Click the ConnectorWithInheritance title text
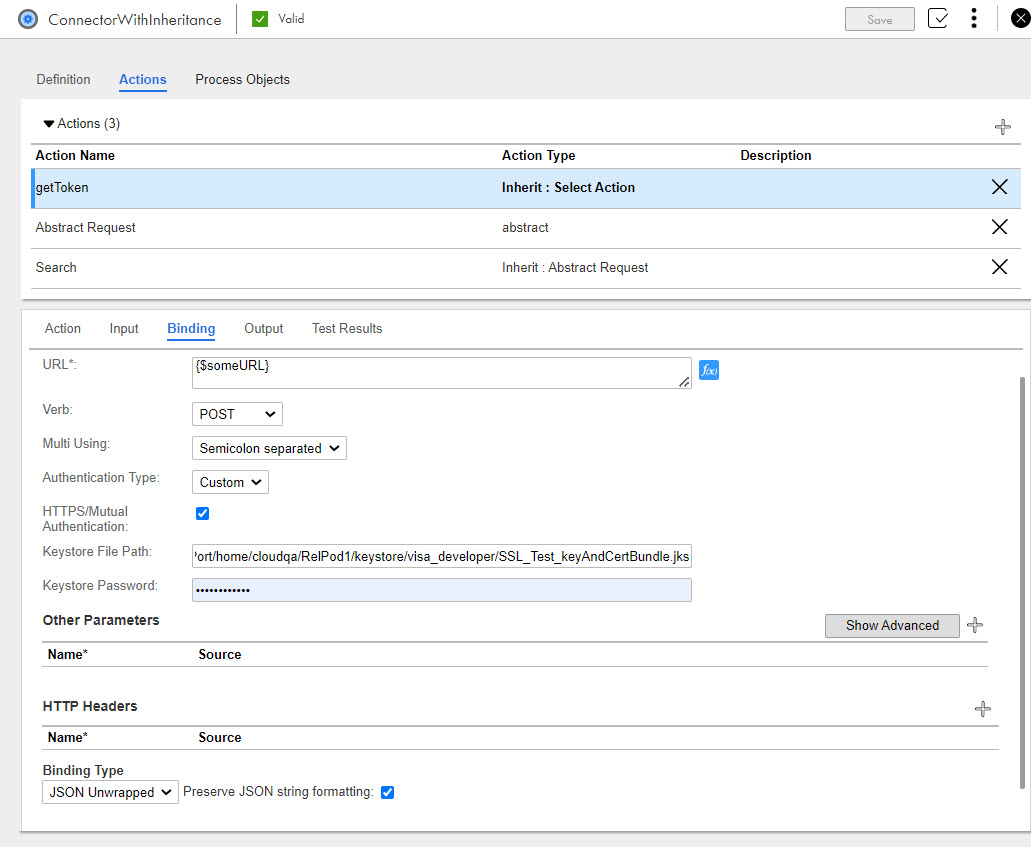 pos(135,20)
